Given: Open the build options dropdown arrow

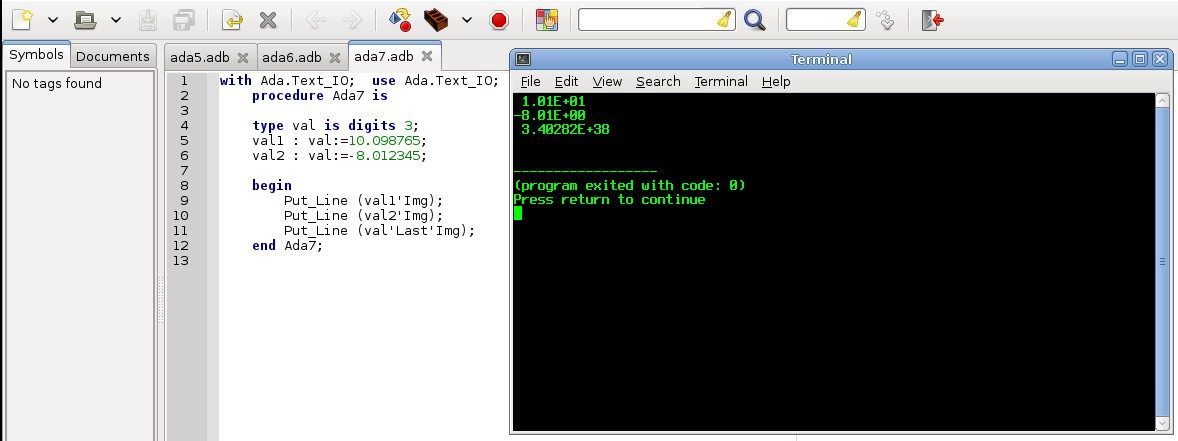Looking at the screenshot, I should (467, 20).
